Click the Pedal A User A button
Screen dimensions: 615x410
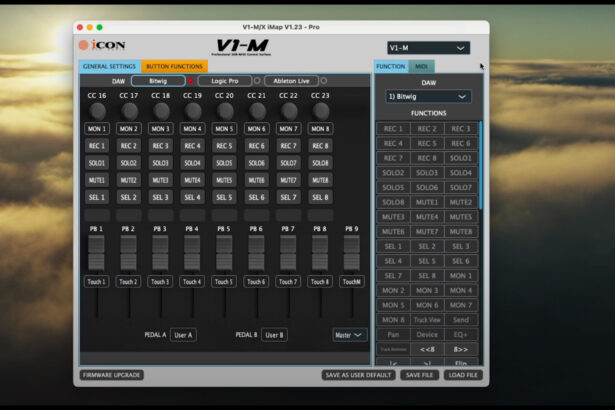(x=184, y=335)
